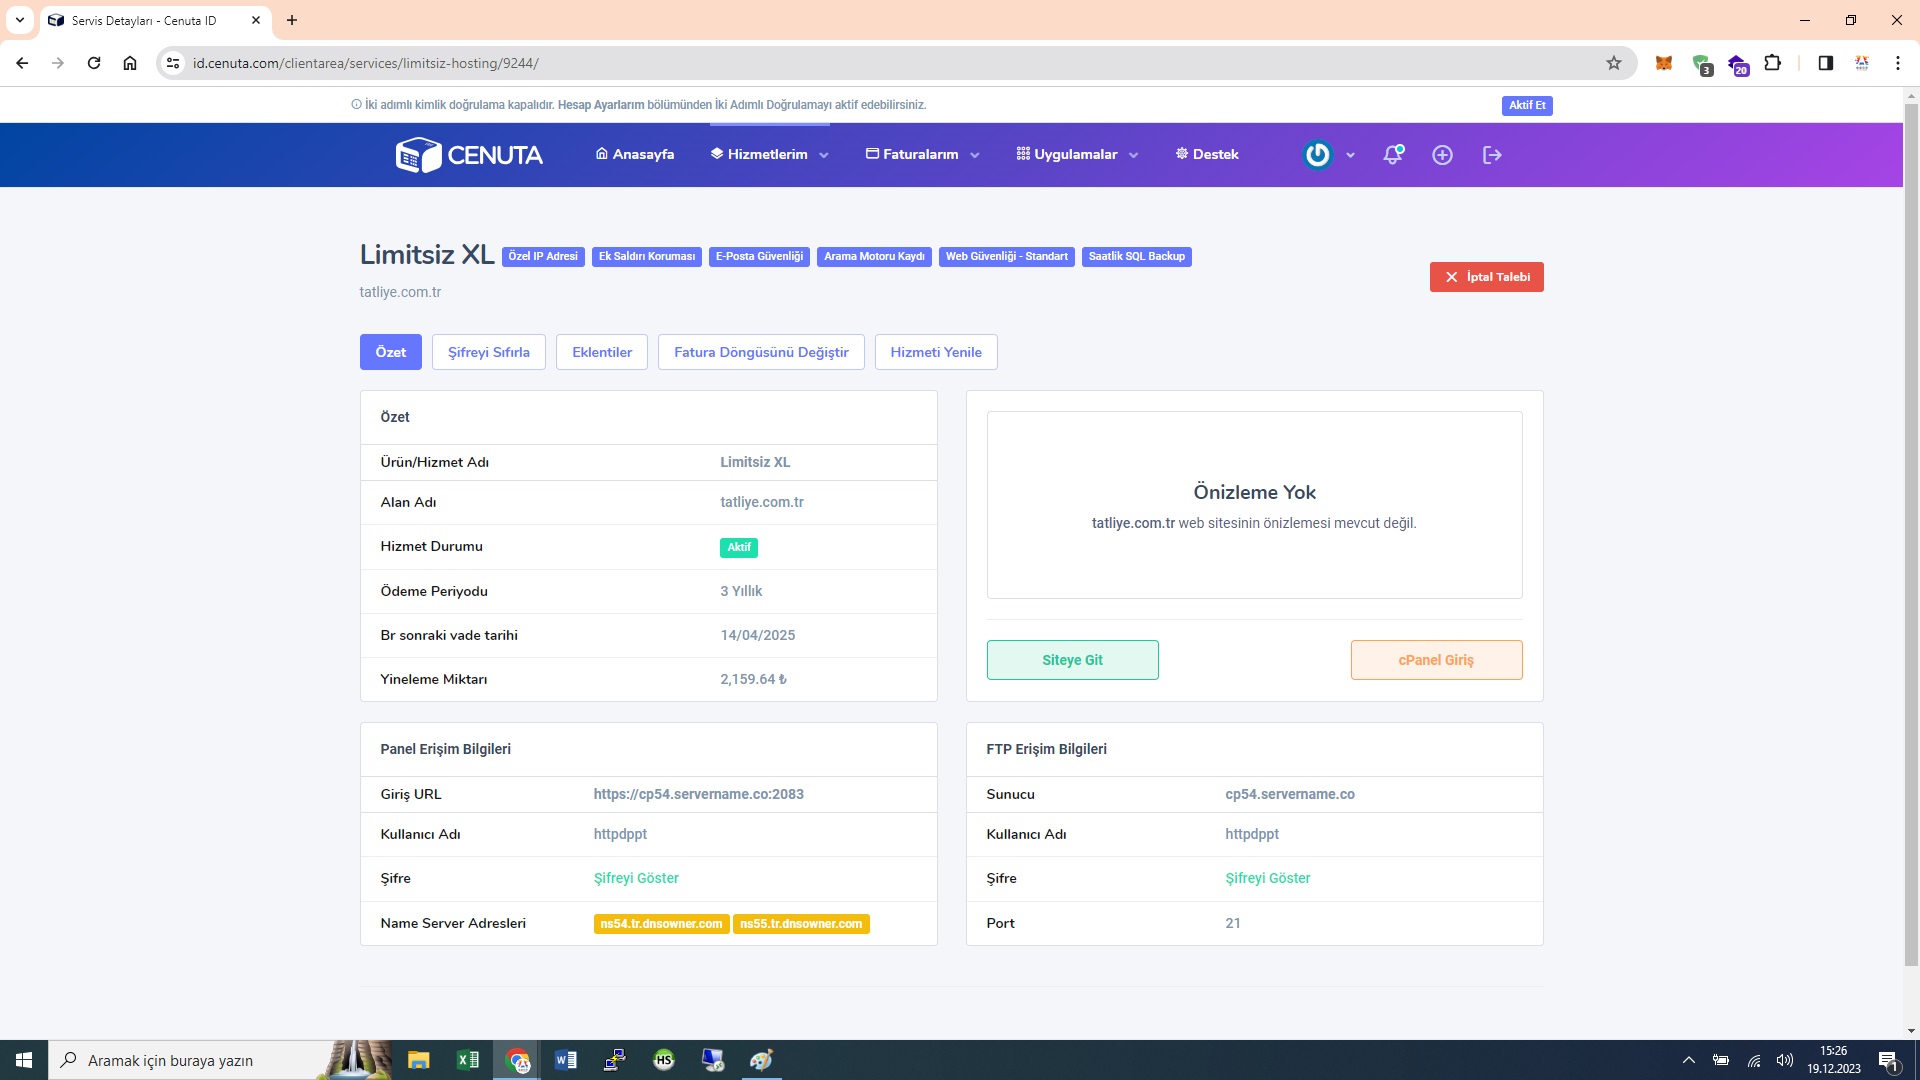Open the cp54 login URL link
Image resolution: width=1920 pixels, height=1080 pixels.
tap(698, 794)
